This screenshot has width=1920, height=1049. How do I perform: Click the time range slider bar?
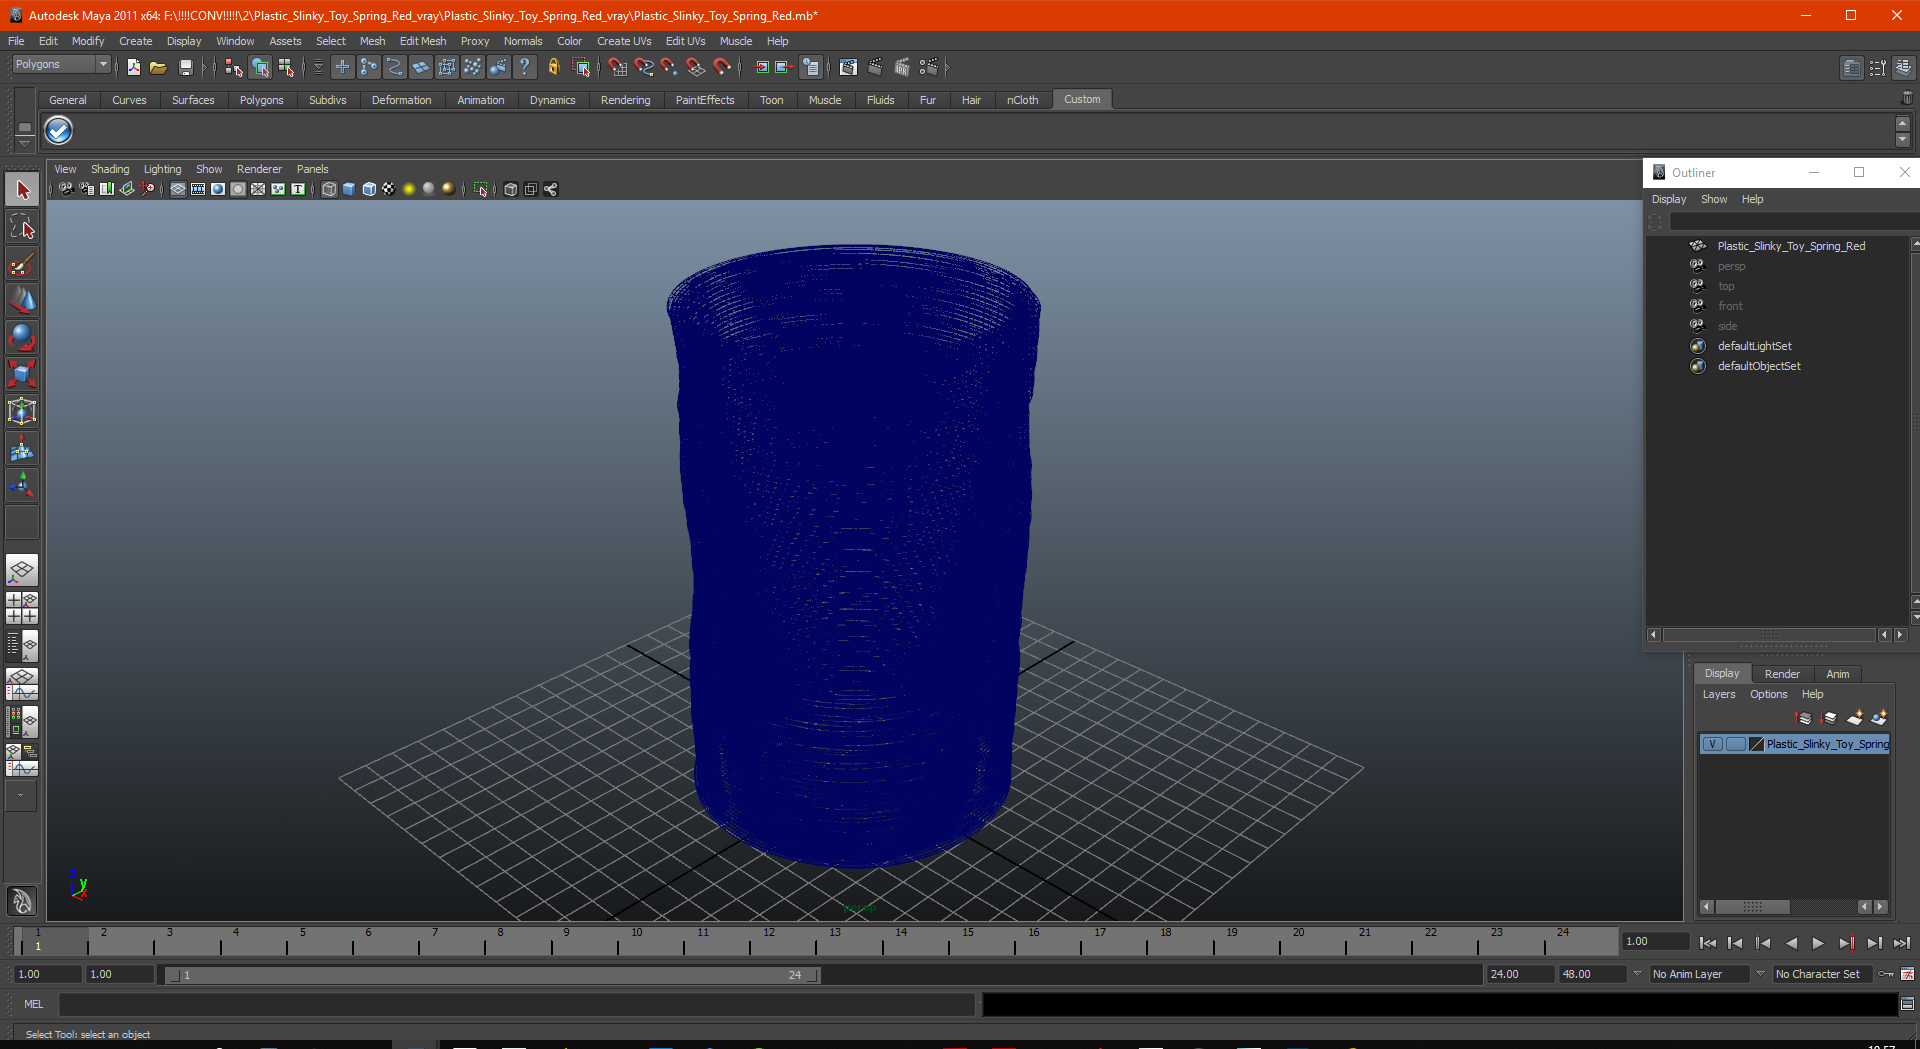pos(492,975)
